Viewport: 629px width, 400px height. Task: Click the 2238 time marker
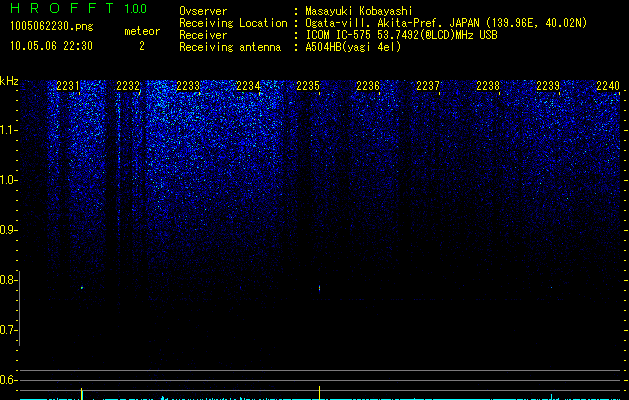click(488, 86)
